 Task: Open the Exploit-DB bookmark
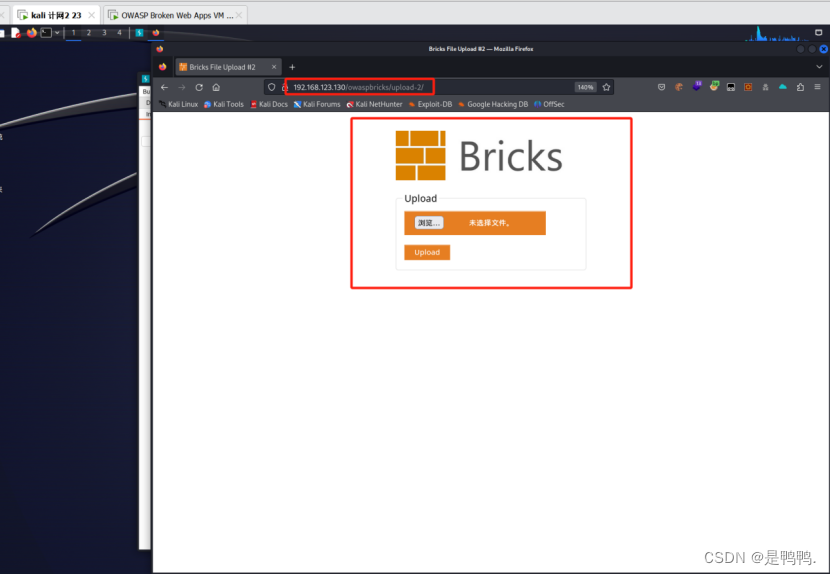[x=430, y=104]
